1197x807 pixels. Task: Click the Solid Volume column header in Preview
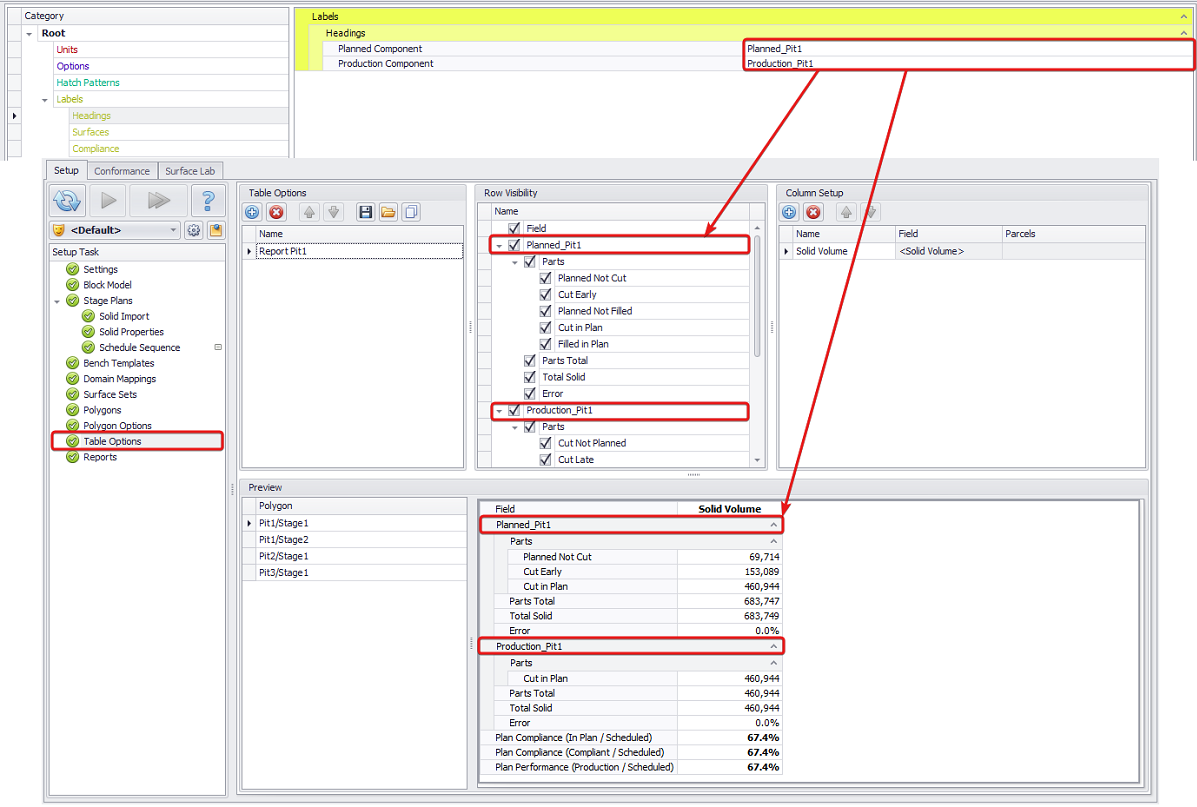click(x=729, y=508)
